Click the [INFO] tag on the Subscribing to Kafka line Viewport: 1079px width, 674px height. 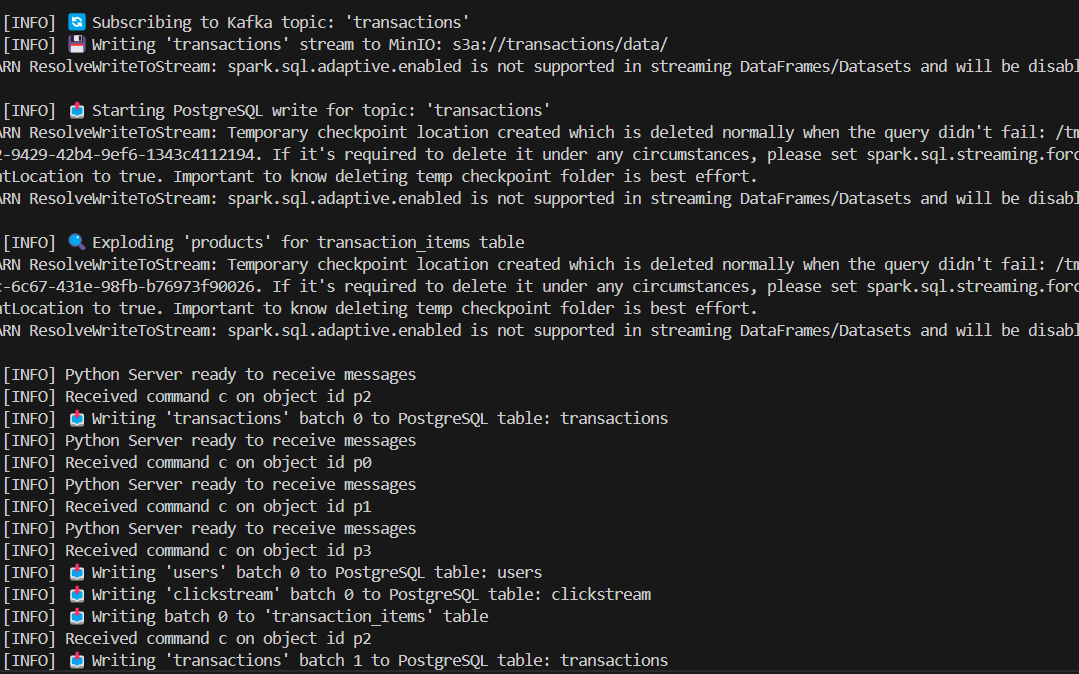tap(30, 22)
